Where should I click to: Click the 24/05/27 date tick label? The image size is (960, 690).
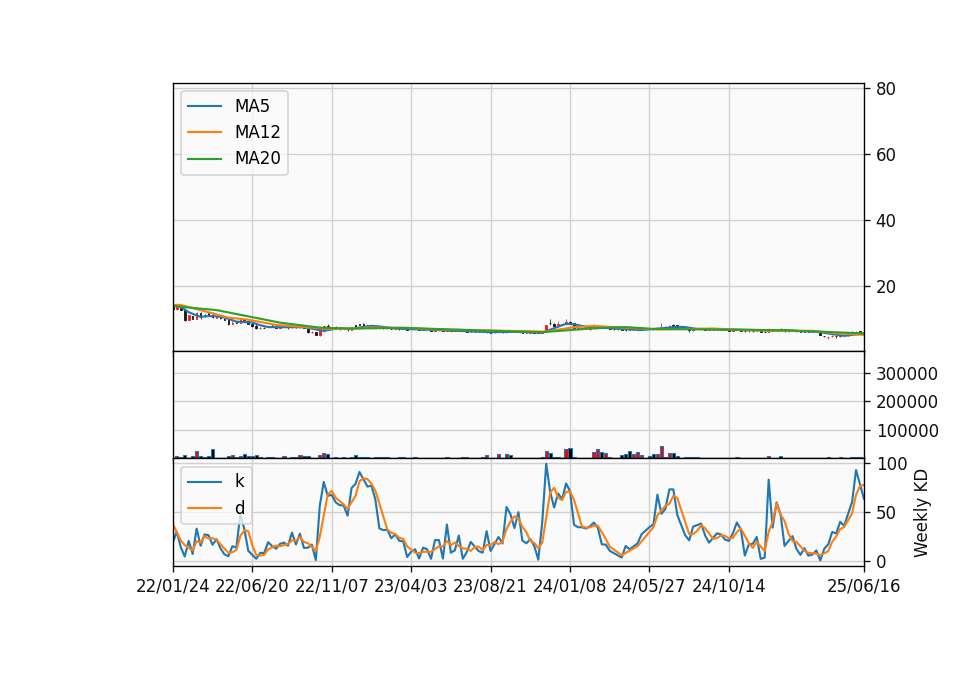(x=648, y=586)
